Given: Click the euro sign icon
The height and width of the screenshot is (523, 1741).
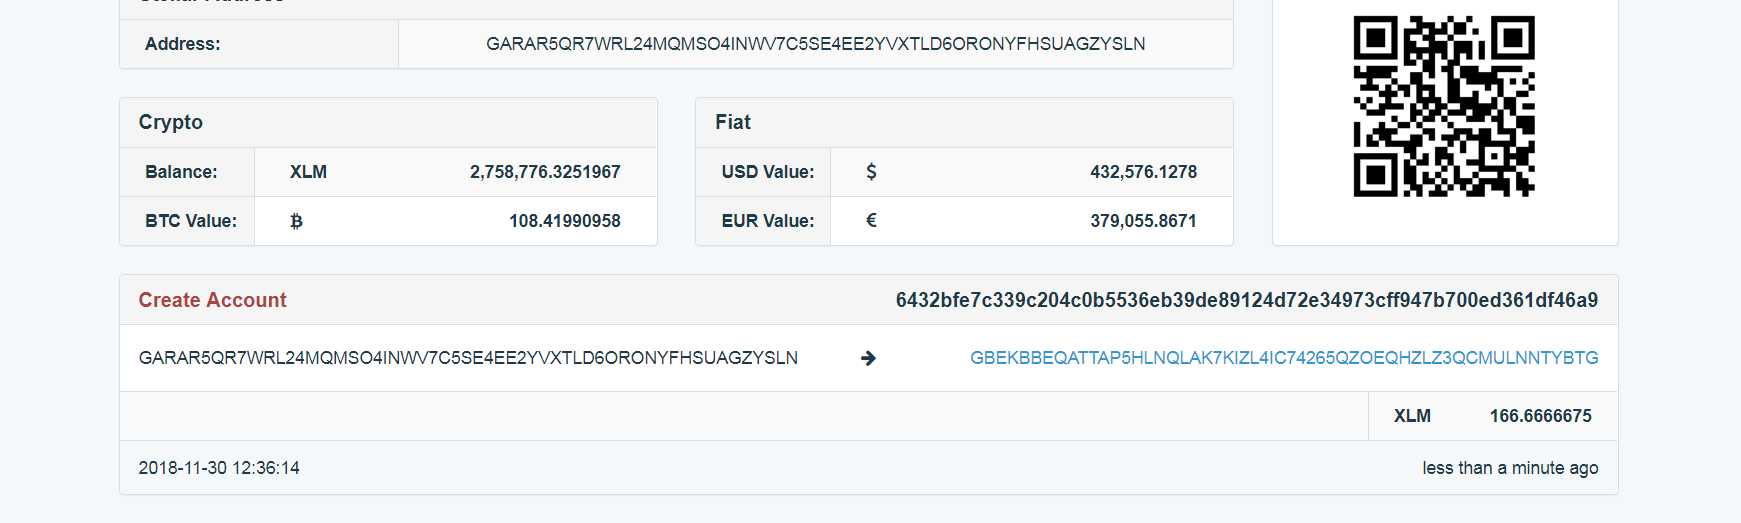Looking at the screenshot, I should pyautogui.click(x=871, y=221).
